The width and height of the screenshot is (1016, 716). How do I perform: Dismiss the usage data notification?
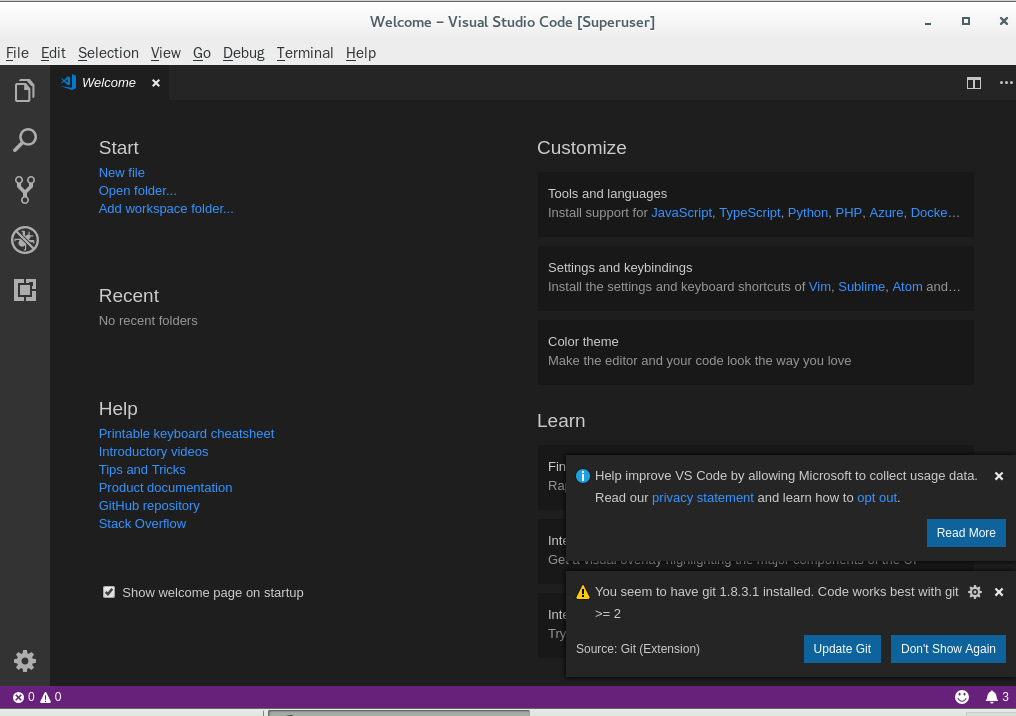point(999,476)
